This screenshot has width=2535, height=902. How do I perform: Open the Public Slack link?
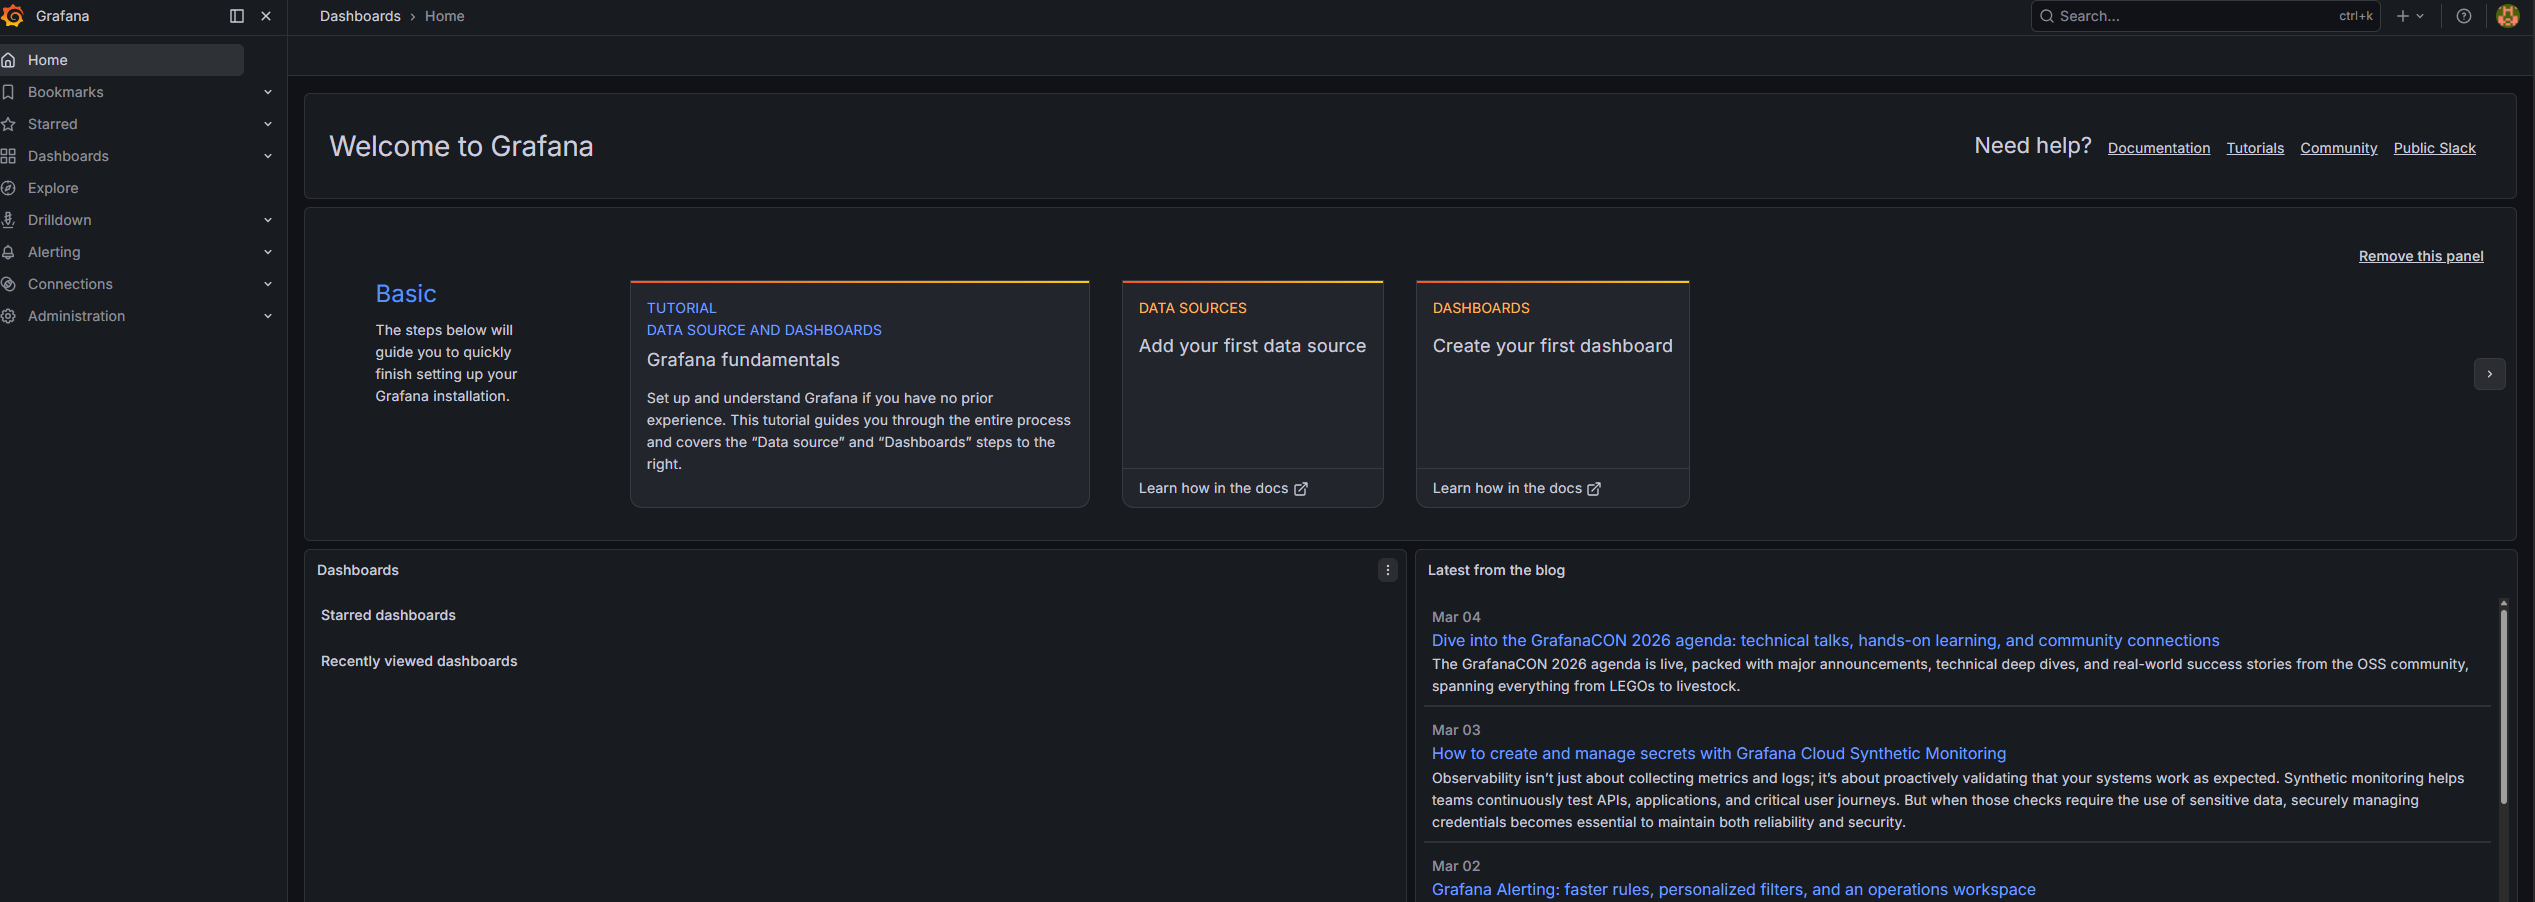[x=2435, y=148]
